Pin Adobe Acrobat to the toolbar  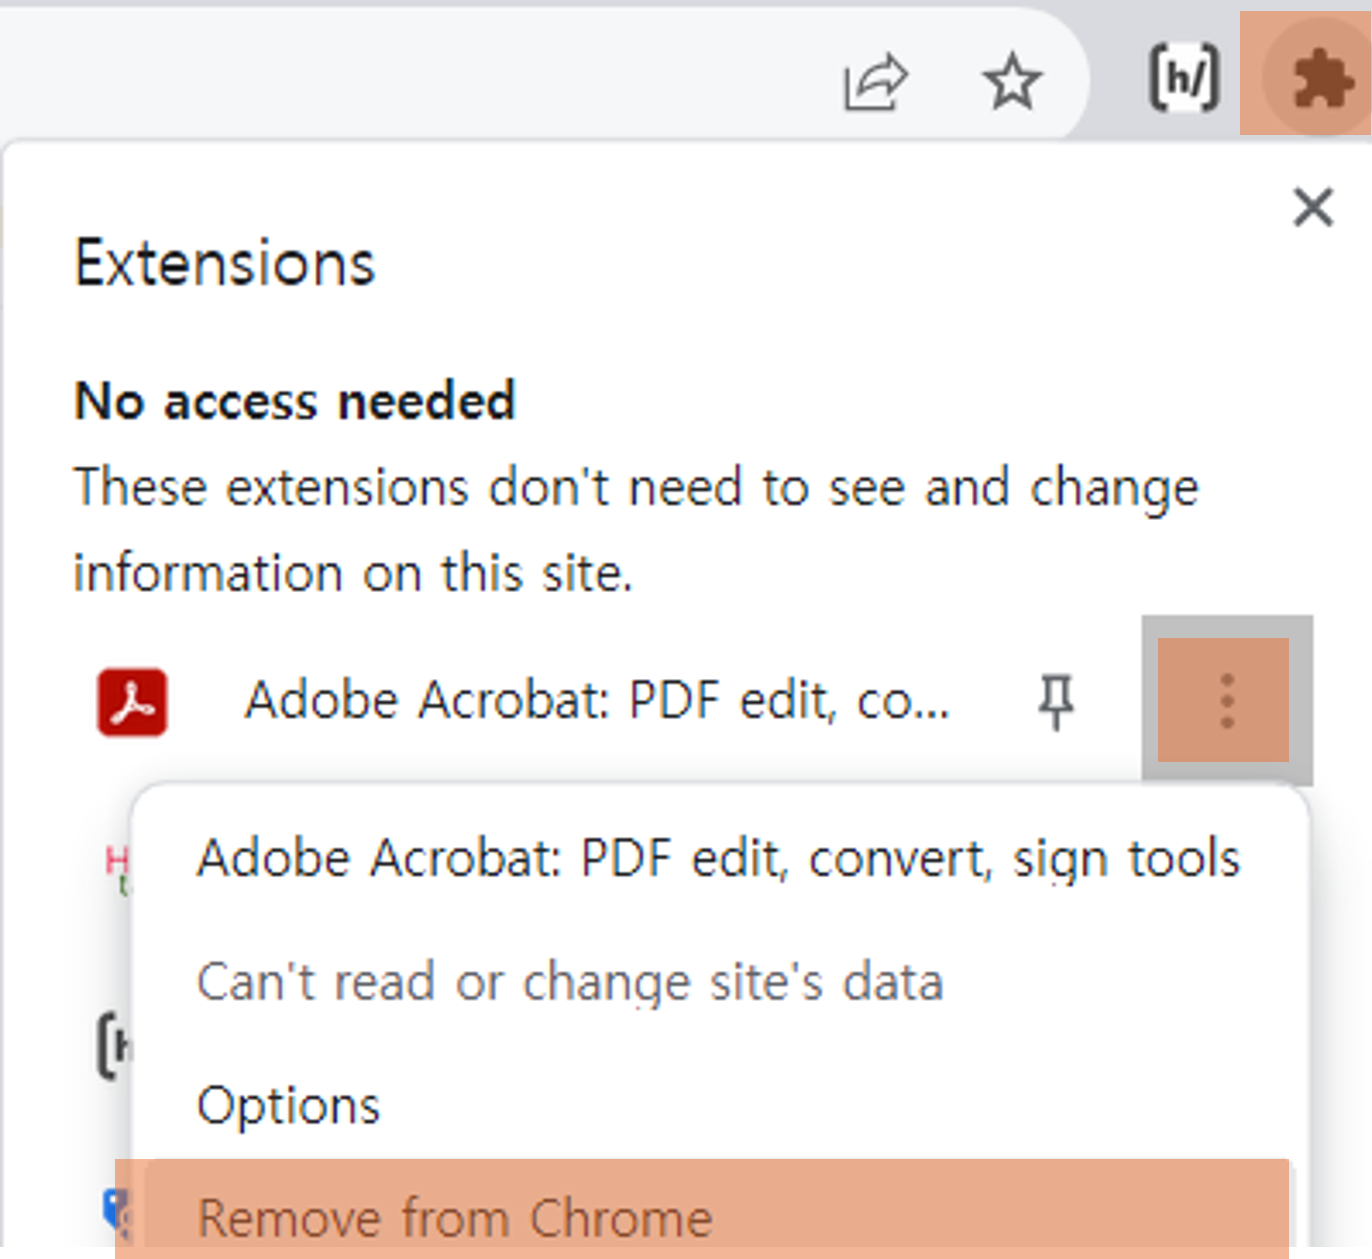(1055, 701)
